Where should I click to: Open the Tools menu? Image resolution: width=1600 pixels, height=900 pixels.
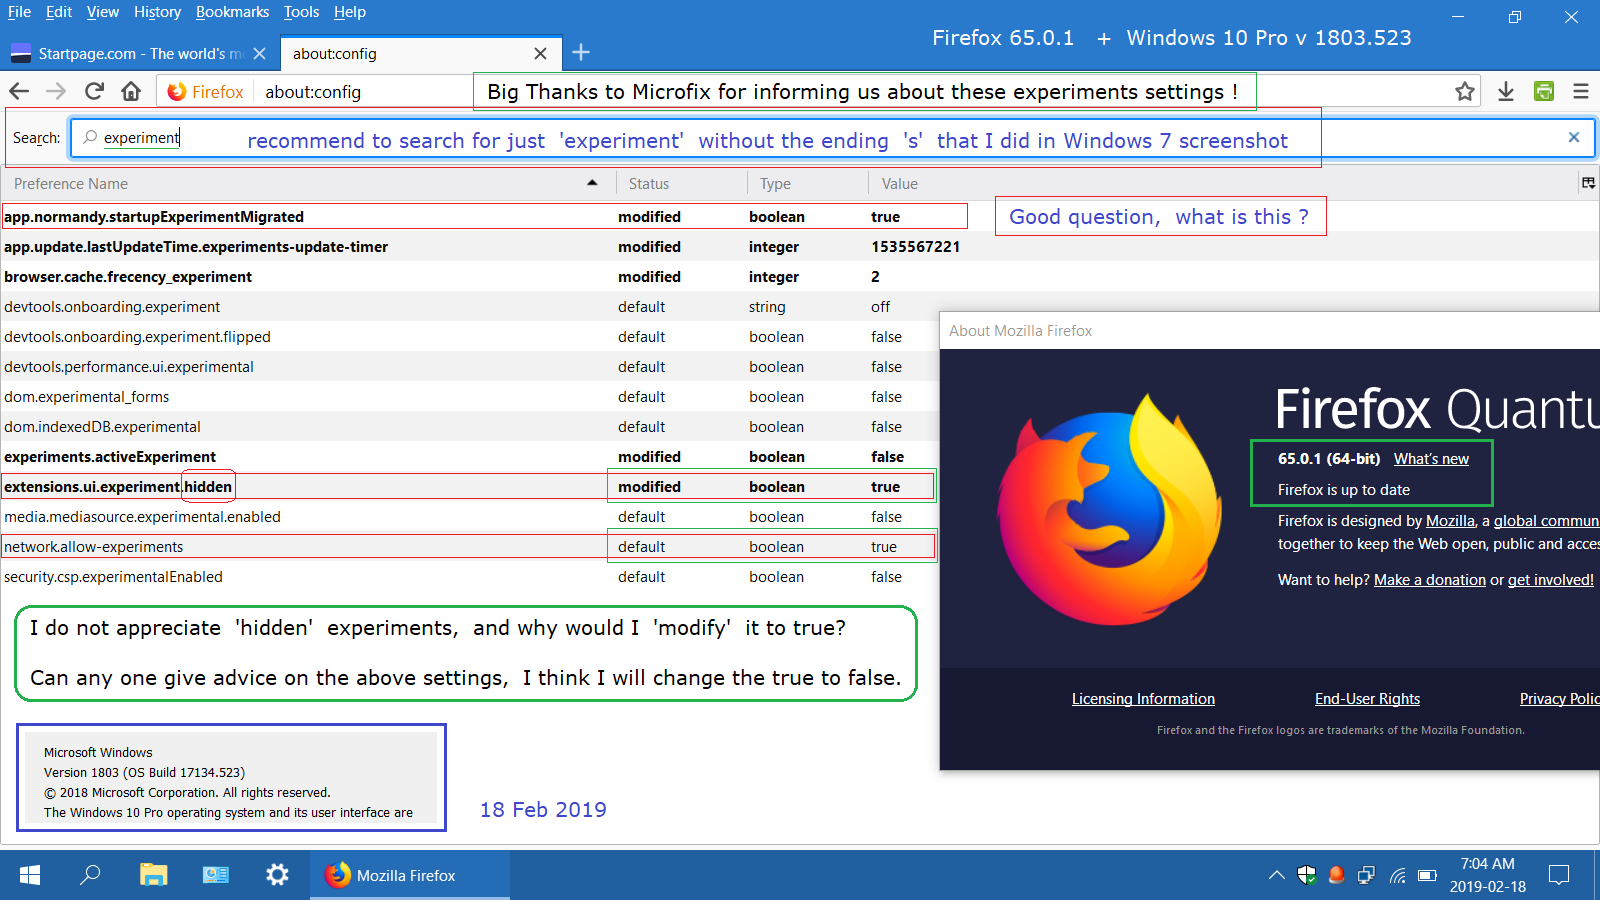[x=301, y=12]
